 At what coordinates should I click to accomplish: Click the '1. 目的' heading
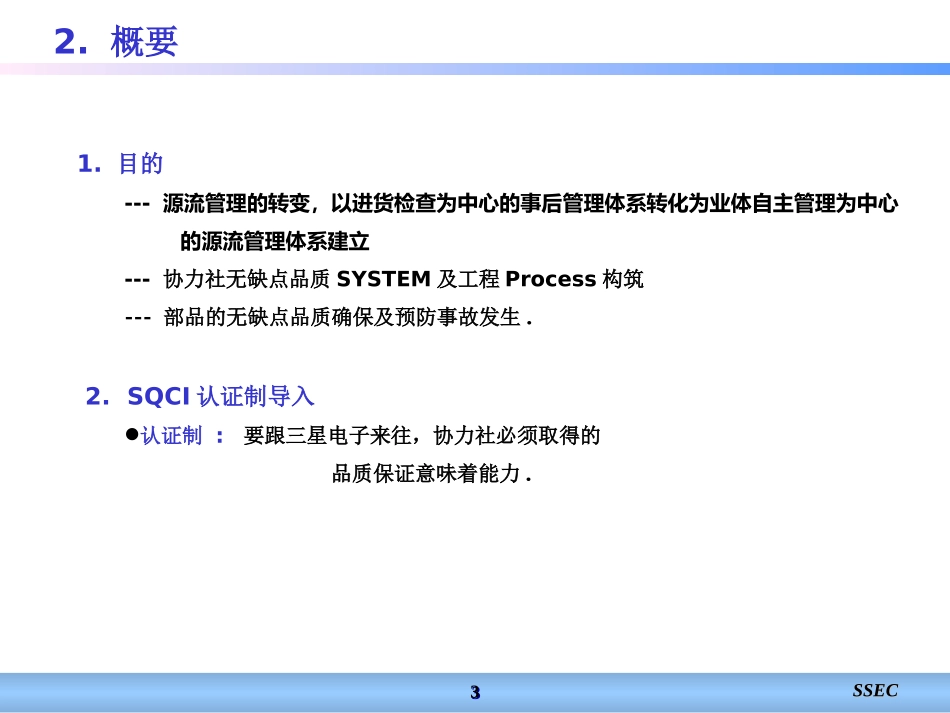pos(120,164)
